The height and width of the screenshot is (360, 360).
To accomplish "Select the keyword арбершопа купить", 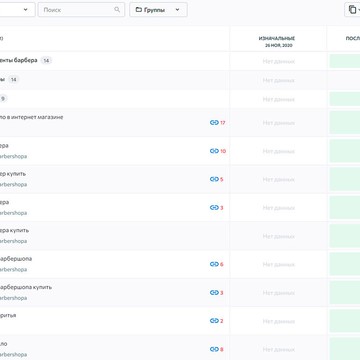I will click(26, 287).
